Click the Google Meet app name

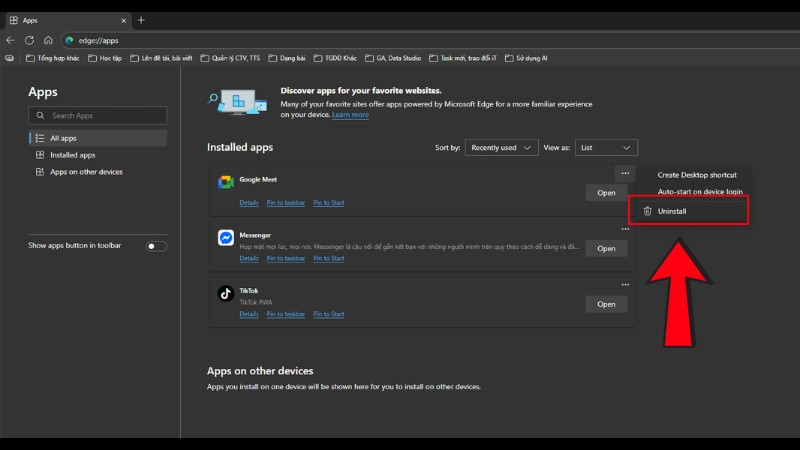(258, 180)
